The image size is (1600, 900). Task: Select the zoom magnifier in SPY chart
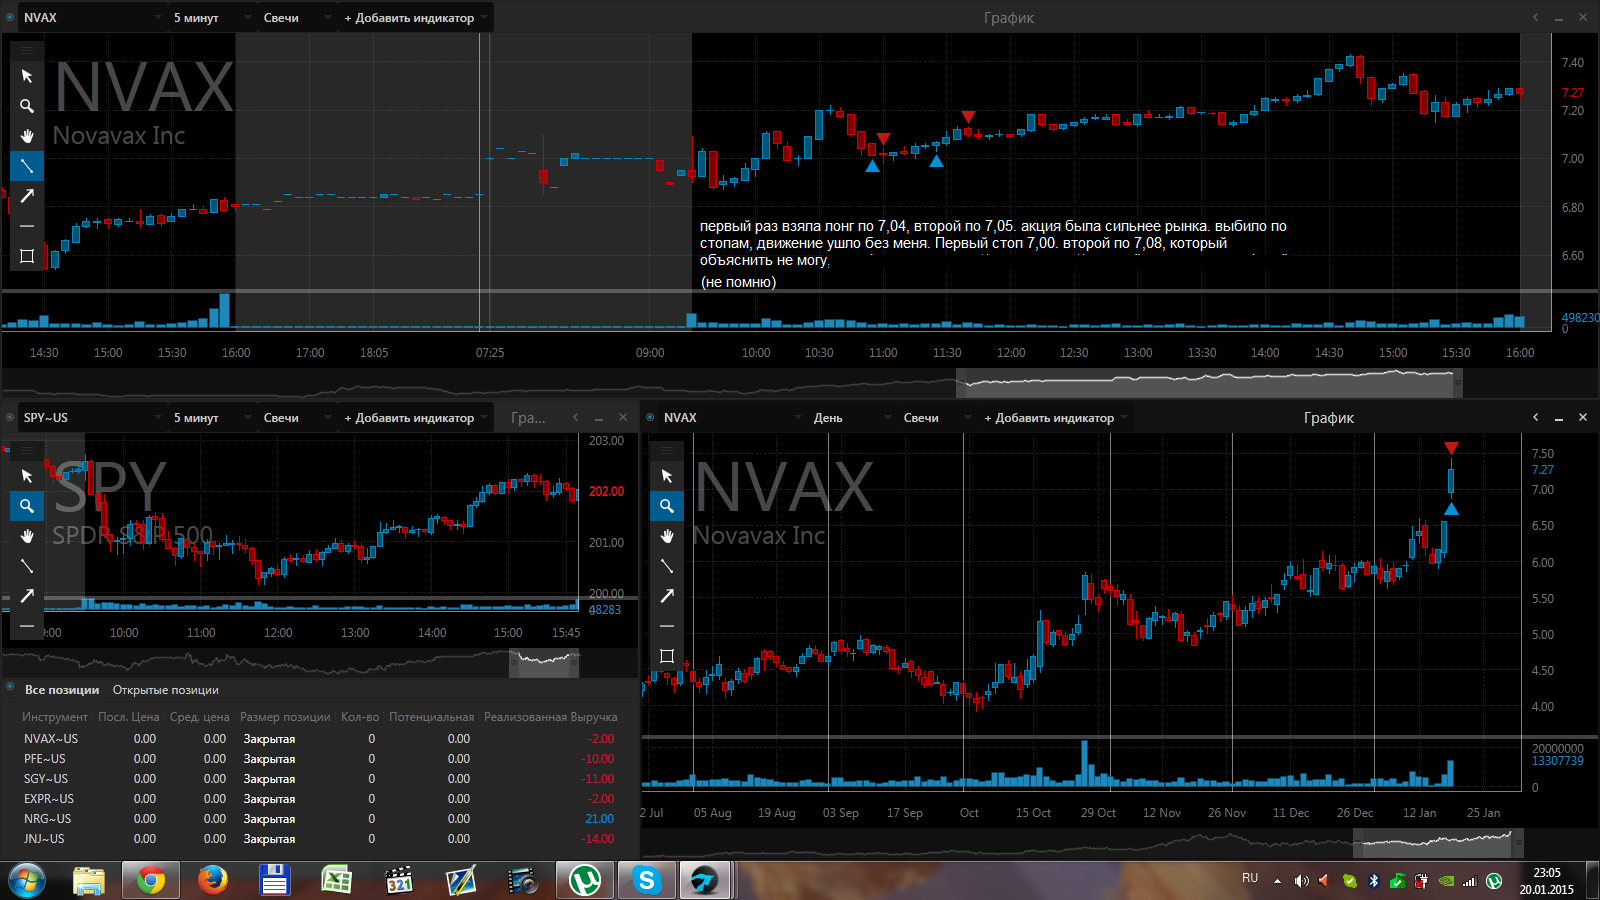pyautogui.click(x=27, y=506)
